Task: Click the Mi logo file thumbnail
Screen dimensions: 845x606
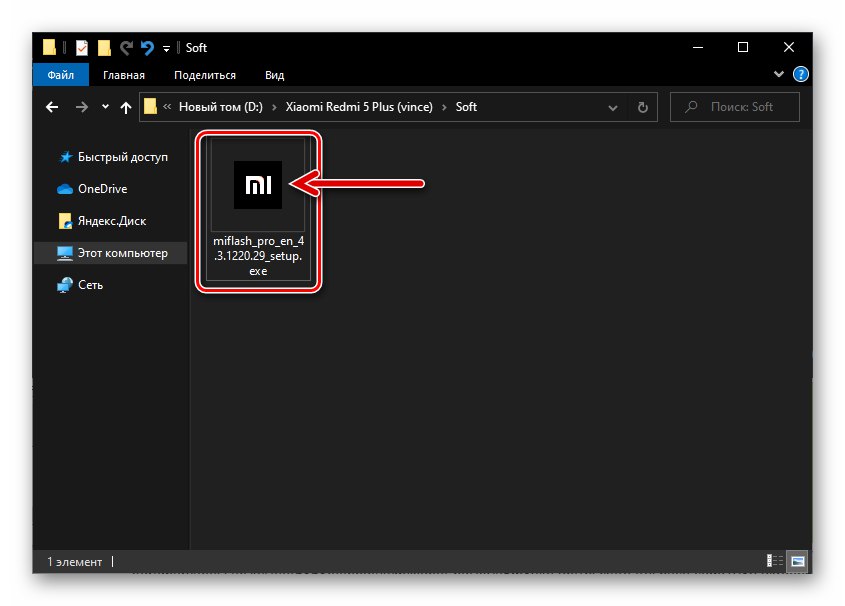Action: 258,185
